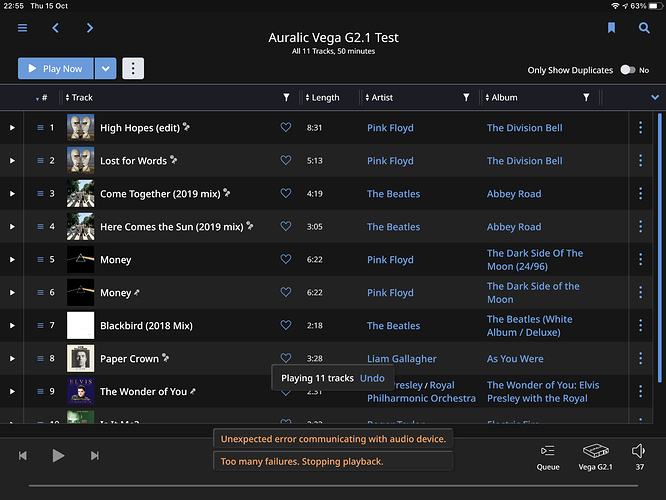Viewport: 666px width, 500px height.
Task: Go forward with the right arrow
Action: click(90, 28)
